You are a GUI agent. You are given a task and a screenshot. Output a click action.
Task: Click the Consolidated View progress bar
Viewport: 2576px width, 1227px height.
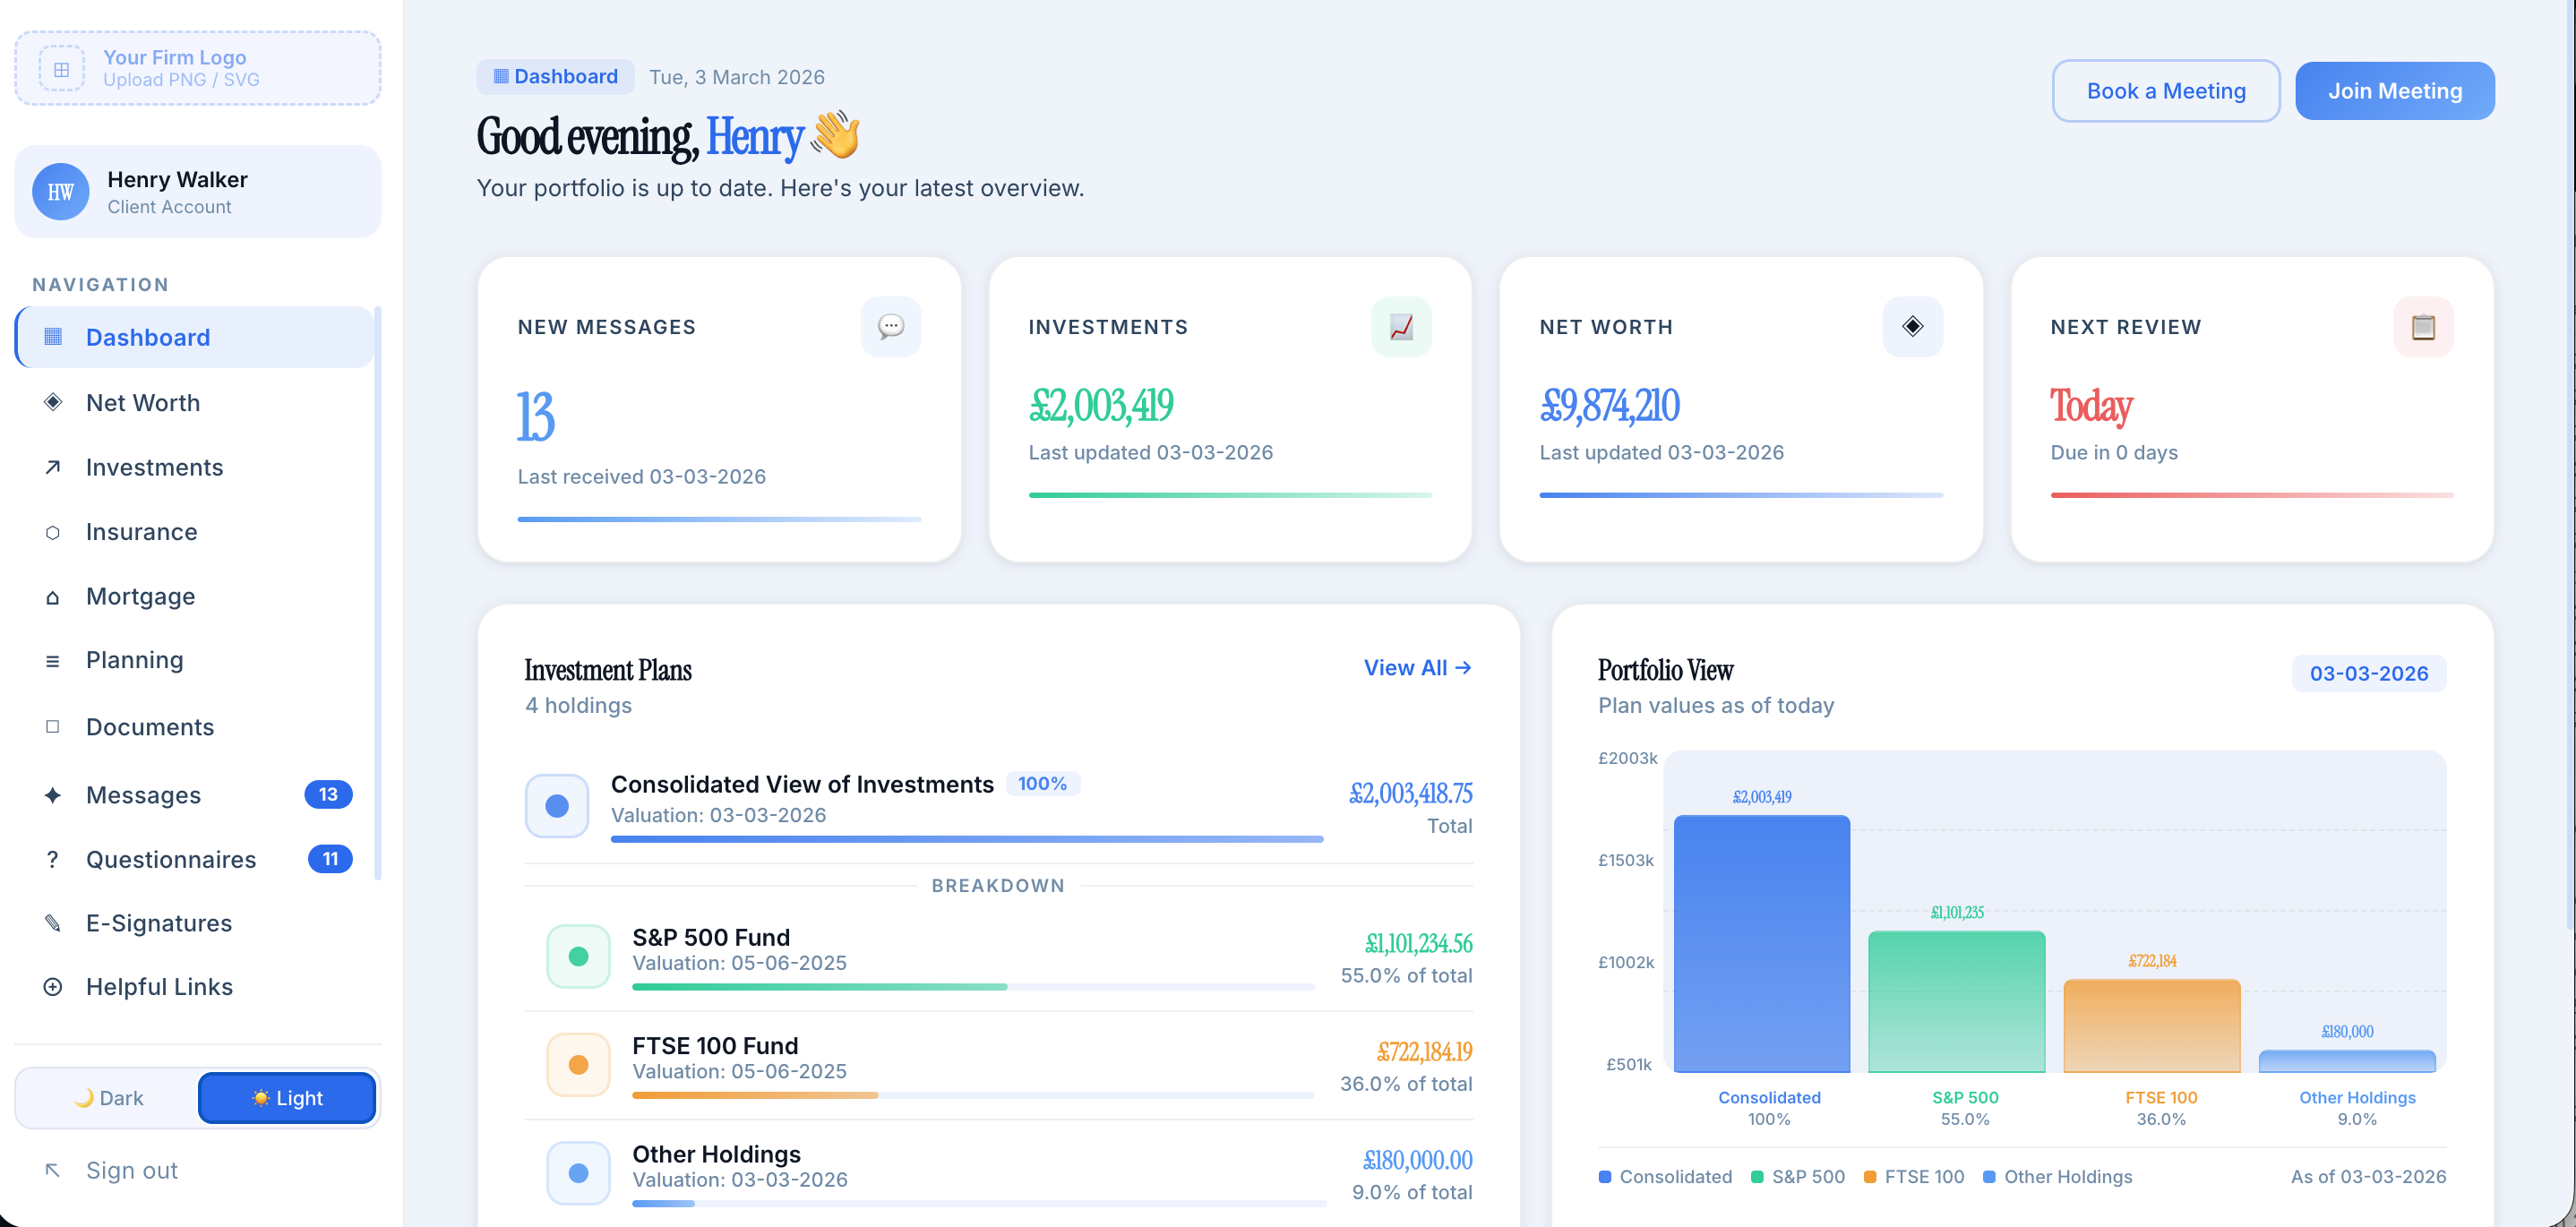967,839
